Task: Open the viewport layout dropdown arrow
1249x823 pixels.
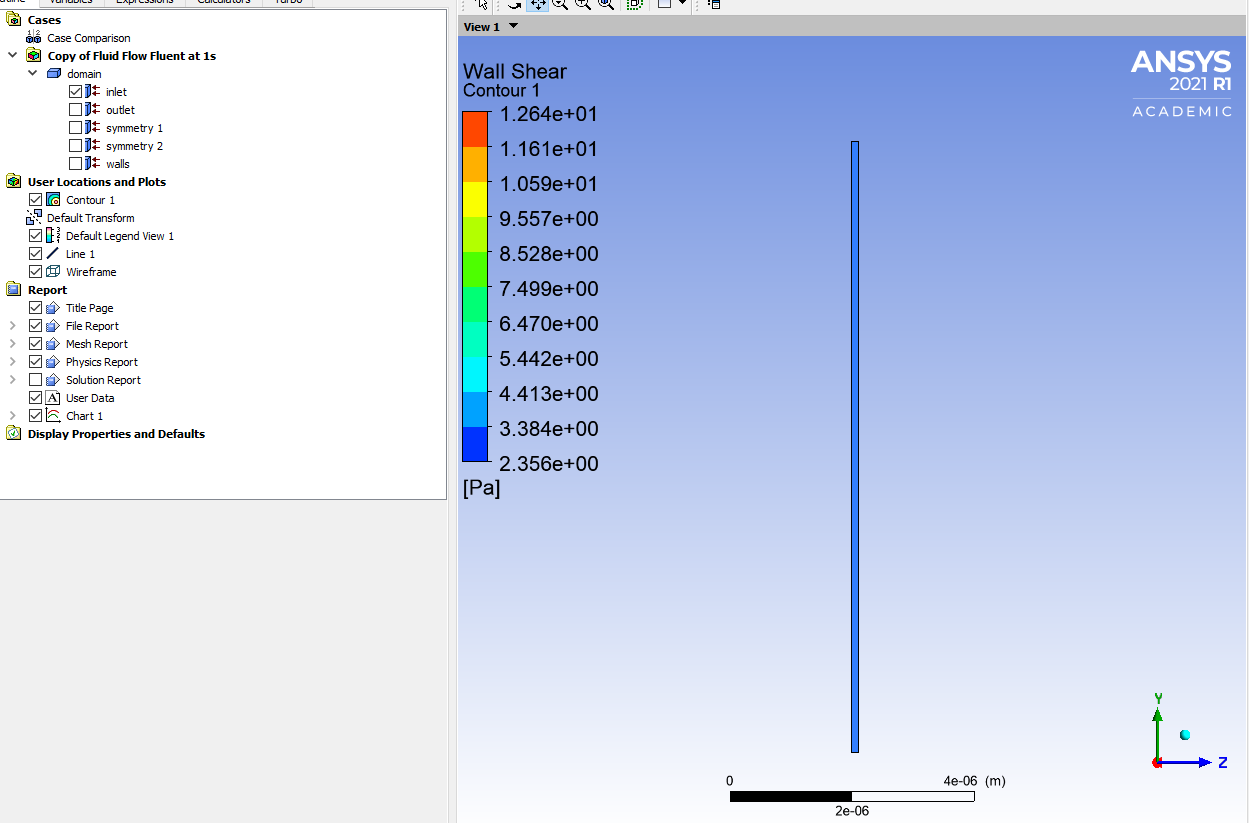Action: [x=683, y=3]
